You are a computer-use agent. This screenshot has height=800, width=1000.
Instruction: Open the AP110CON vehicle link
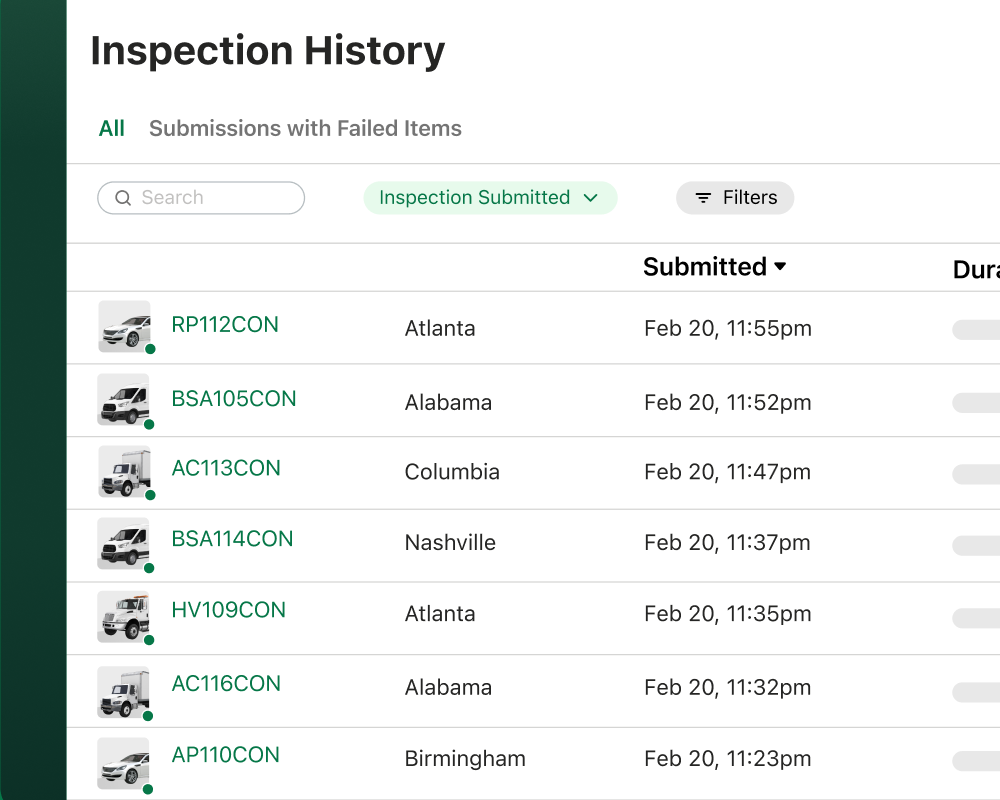[x=226, y=755]
